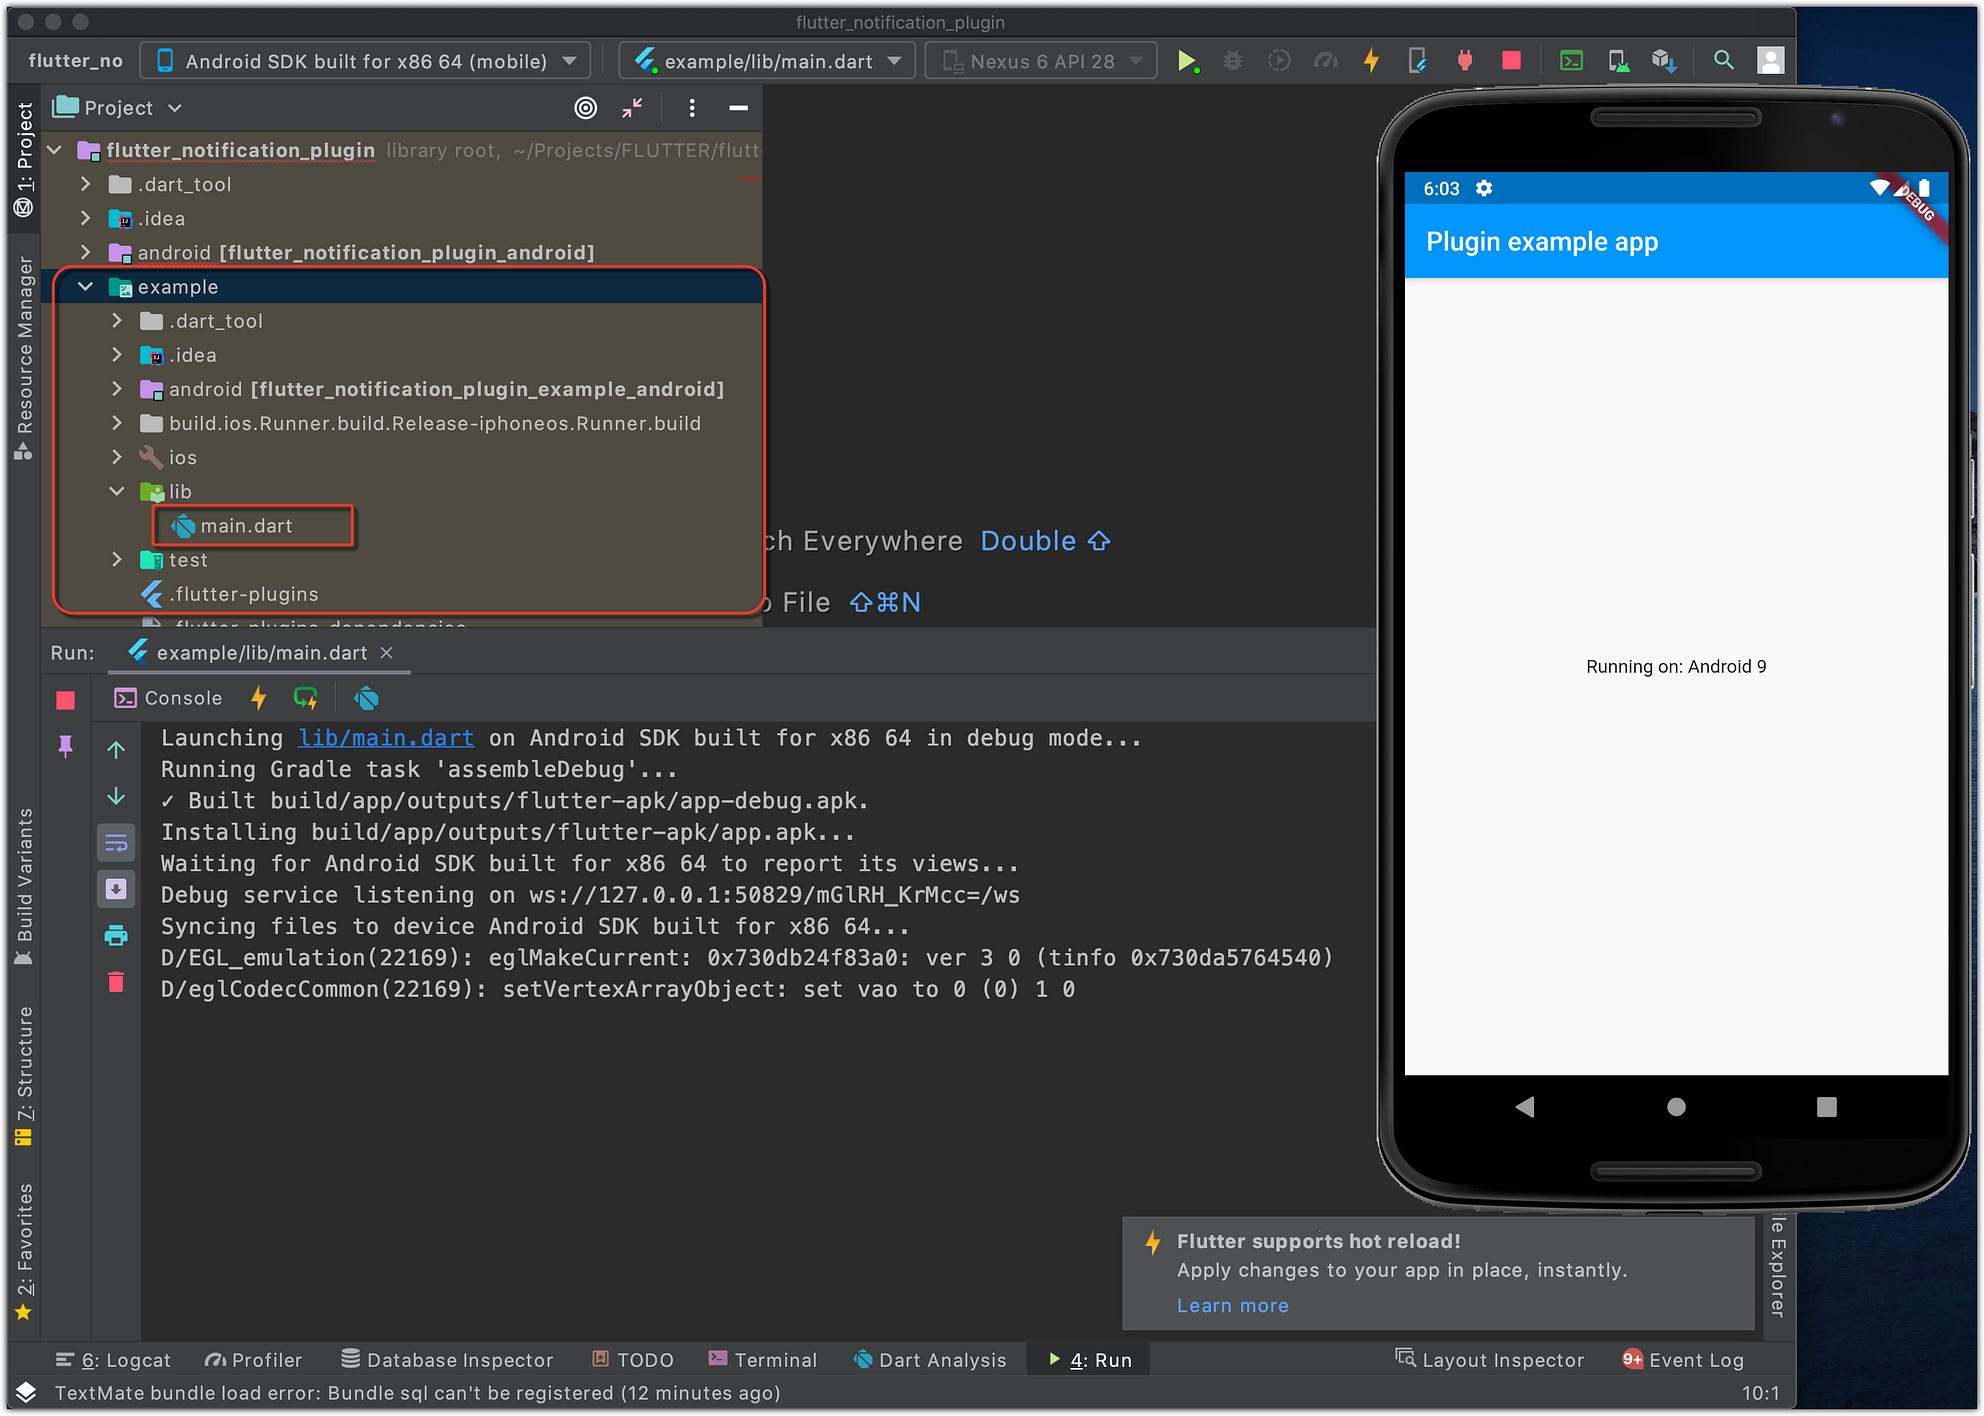The width and height of the screenshot is (1984, 1416).
Task: Open the device selector showing Android SDK
Action: (365, 60)
